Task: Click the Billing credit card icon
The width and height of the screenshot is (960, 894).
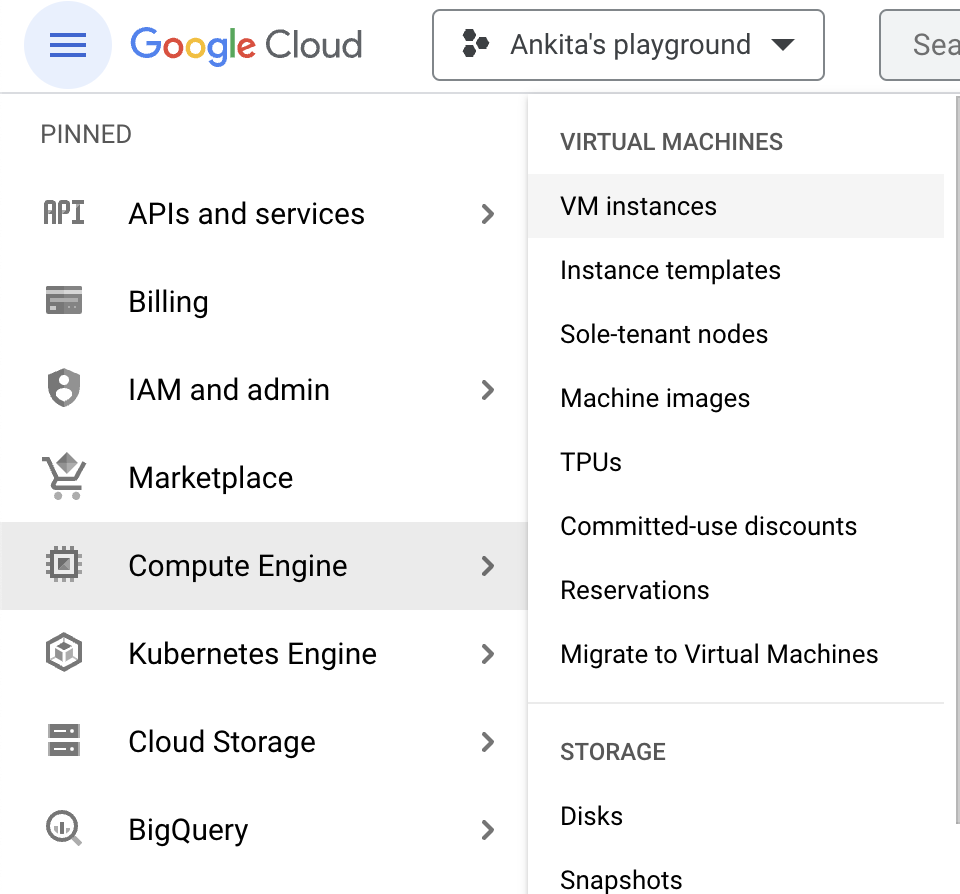Action: (65, 301)
